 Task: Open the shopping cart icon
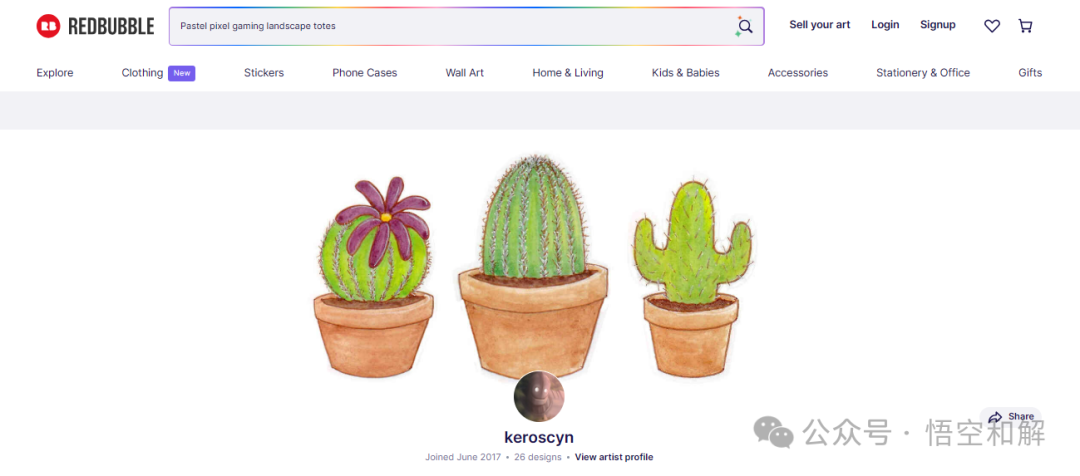point(1026,26)
